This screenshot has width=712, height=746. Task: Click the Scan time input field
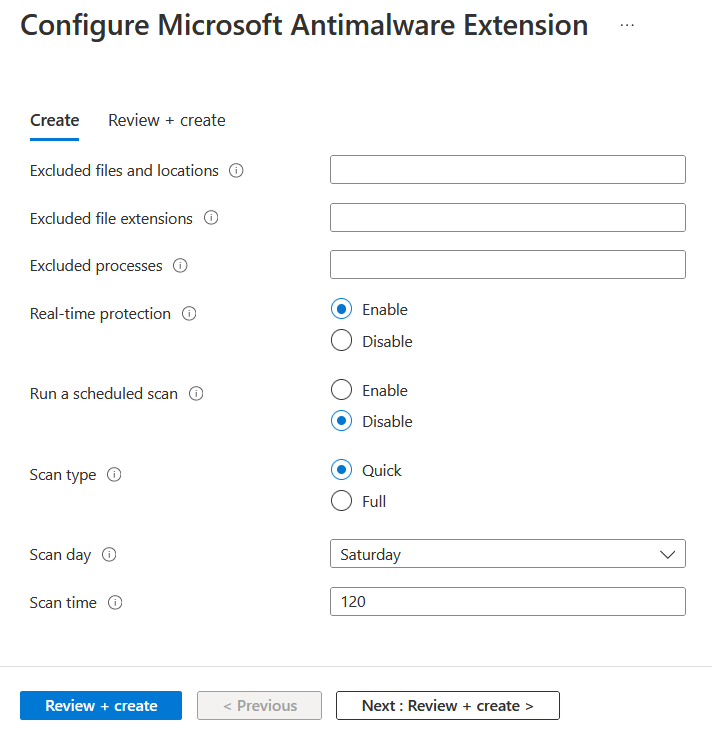507,602
